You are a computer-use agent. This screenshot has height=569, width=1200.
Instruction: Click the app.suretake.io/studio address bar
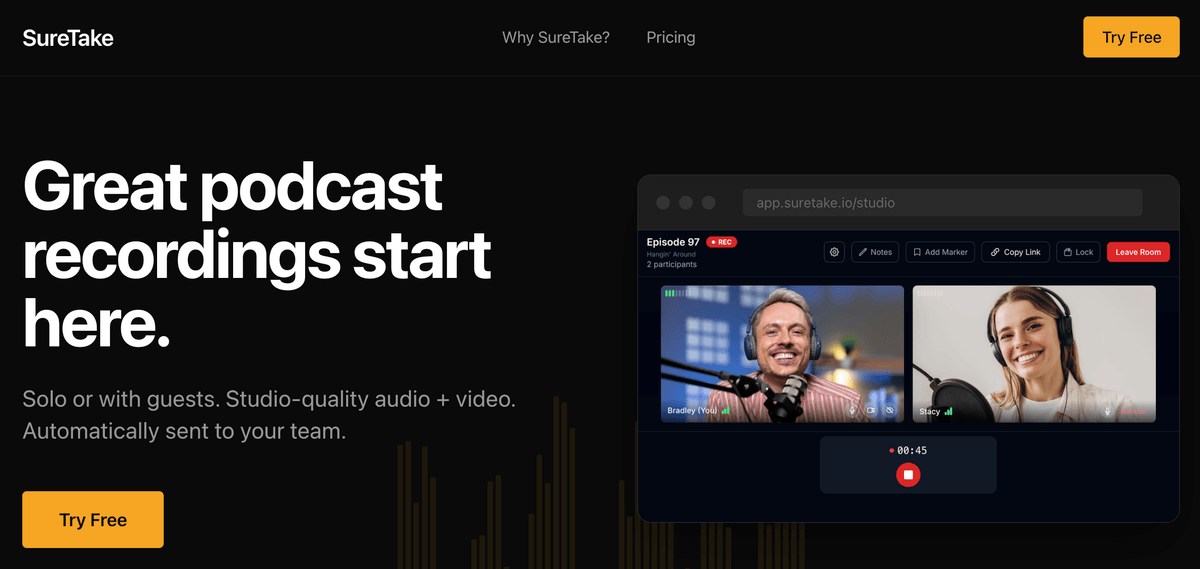(x=942, y=202)
